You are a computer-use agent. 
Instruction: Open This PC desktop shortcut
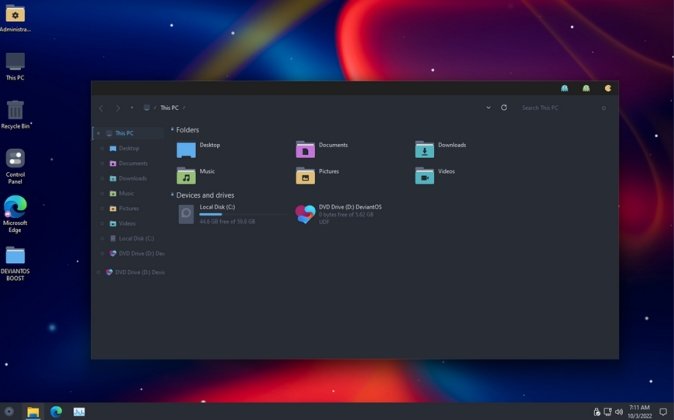pos(15,66)
